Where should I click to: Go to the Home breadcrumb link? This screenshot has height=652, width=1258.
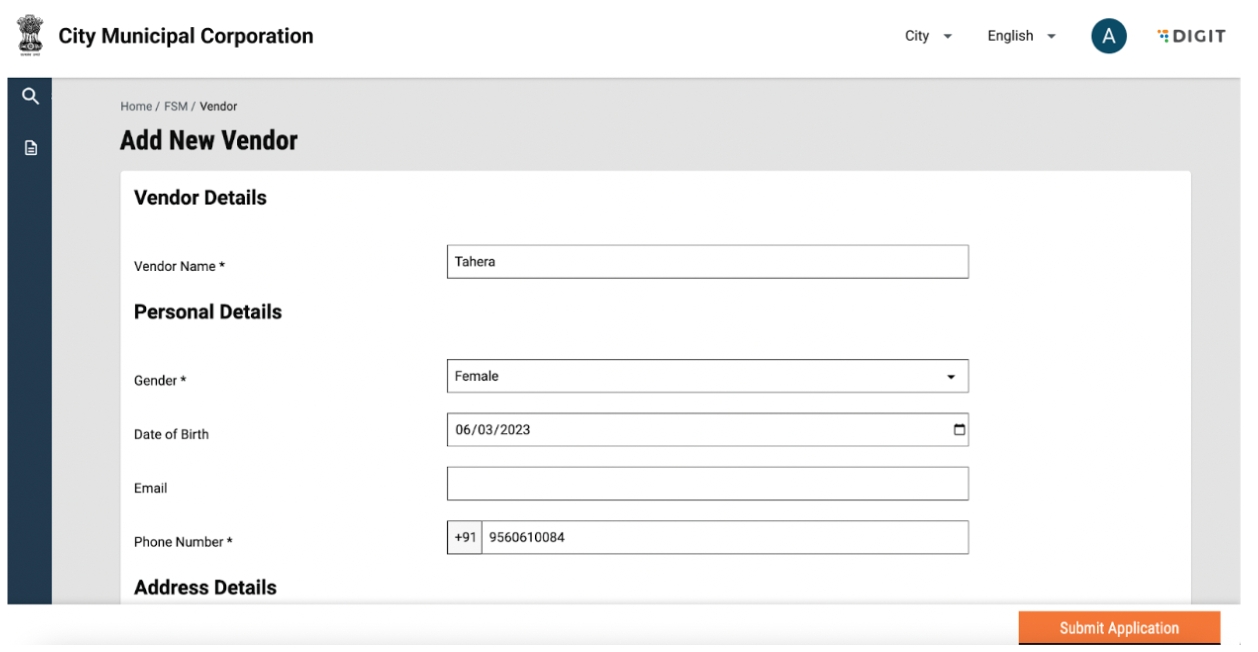[x=133, y=106]
